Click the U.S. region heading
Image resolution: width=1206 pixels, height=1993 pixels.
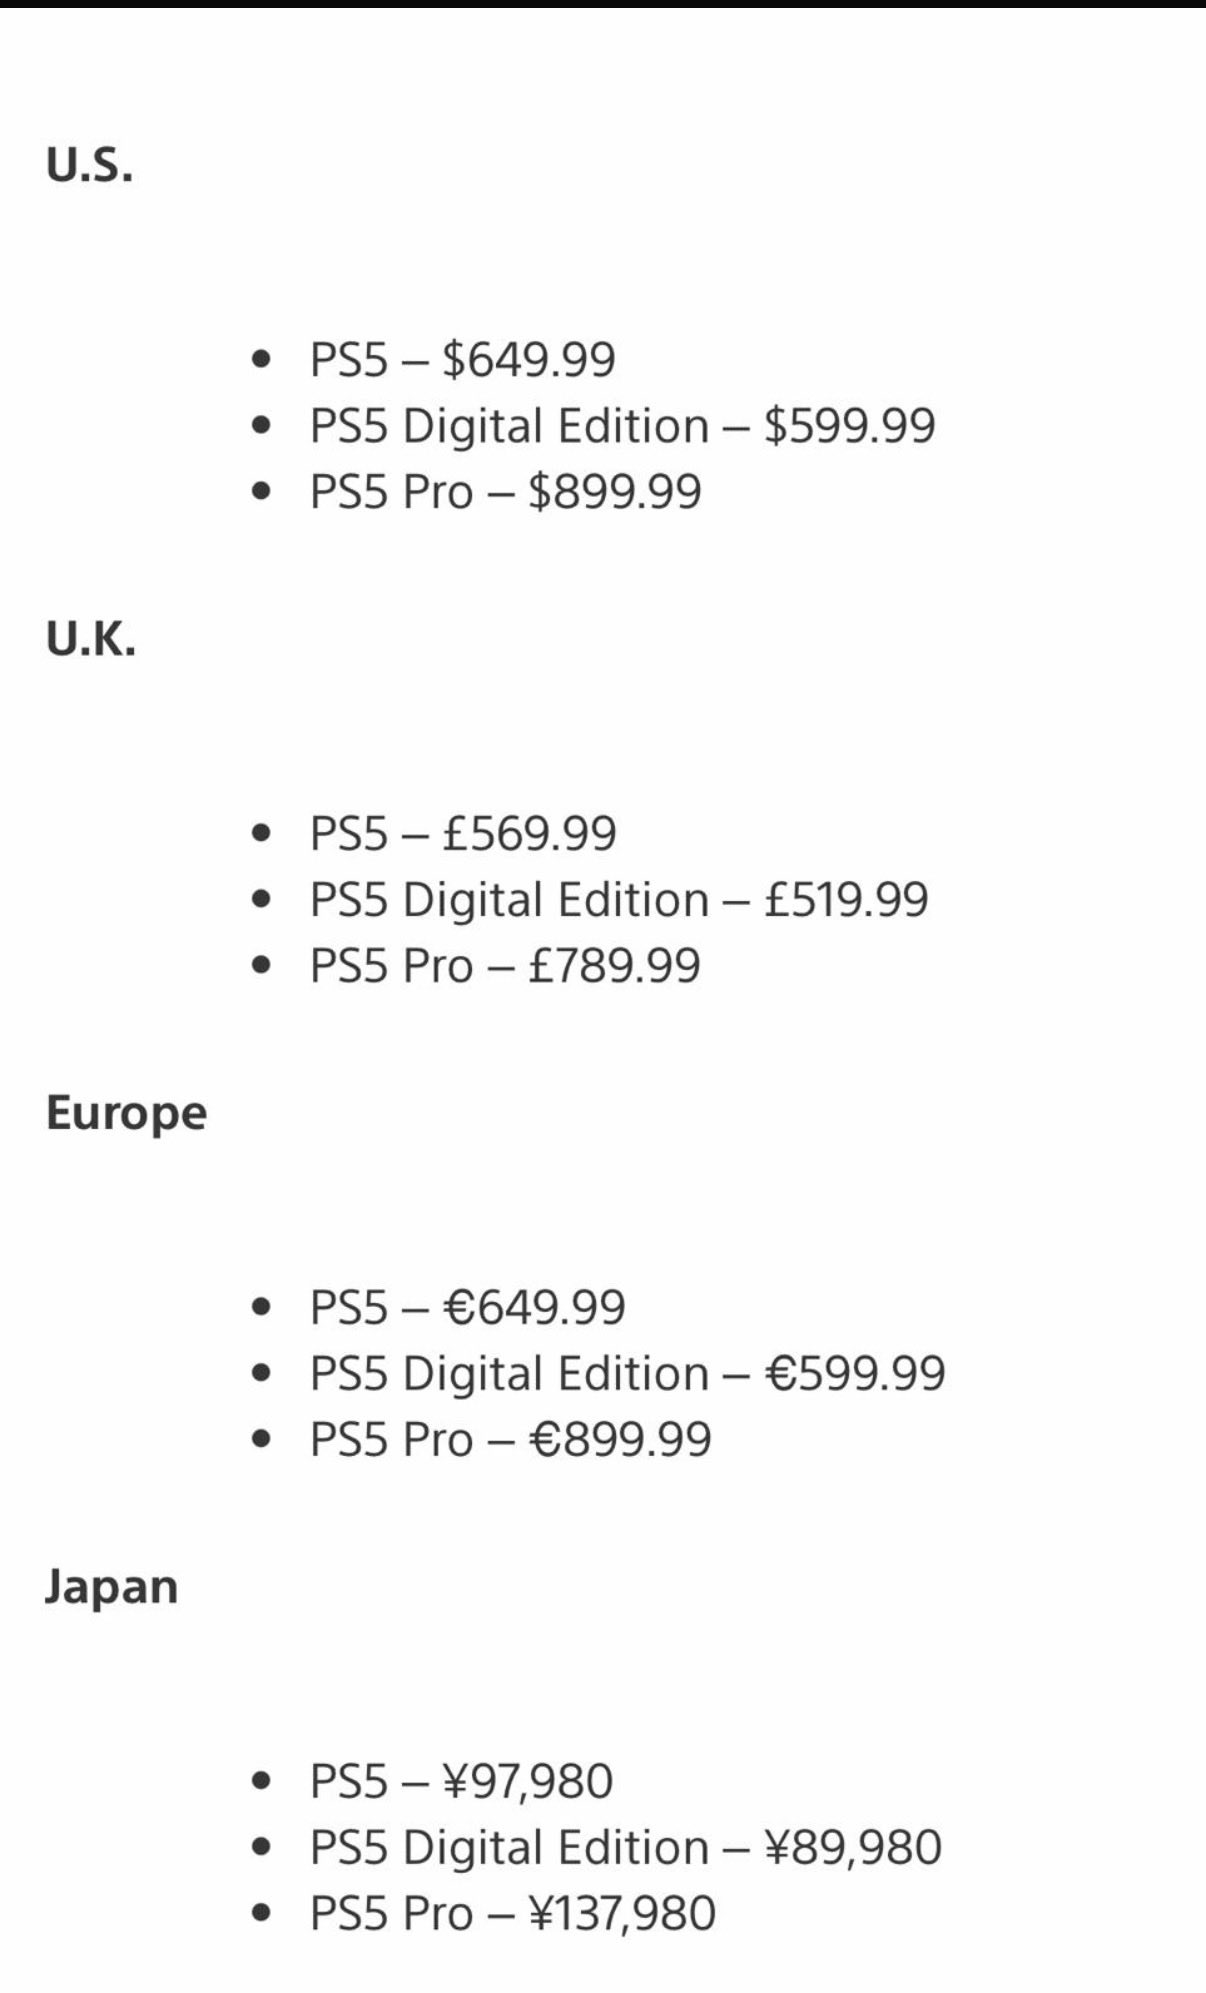tap(89, 166)
